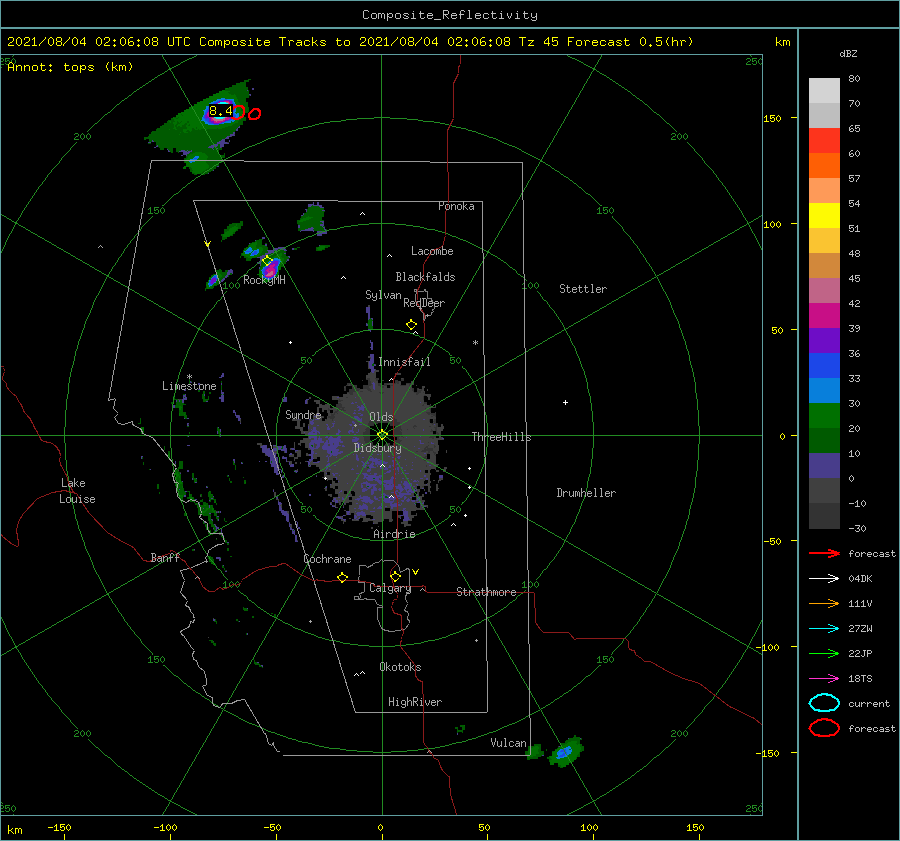Click the Vulcan city label
Image resolution: width=900 pixels, height=841 pixels.
[x=508, y=743]
